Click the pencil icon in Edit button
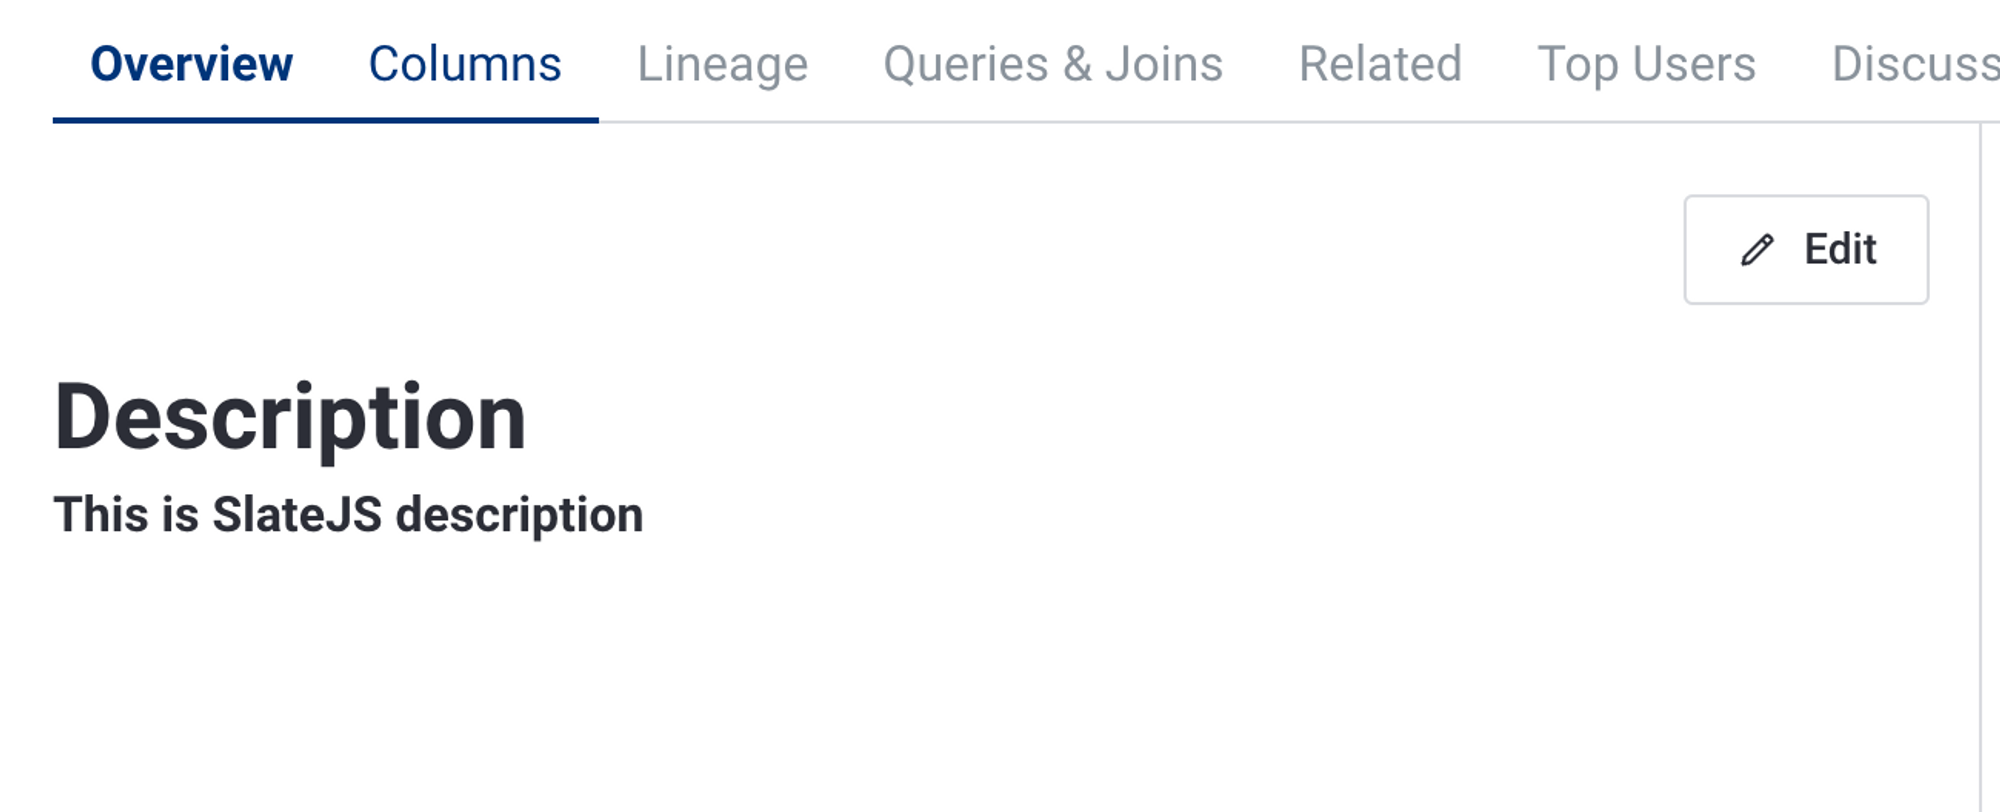 pos(1757,250)
